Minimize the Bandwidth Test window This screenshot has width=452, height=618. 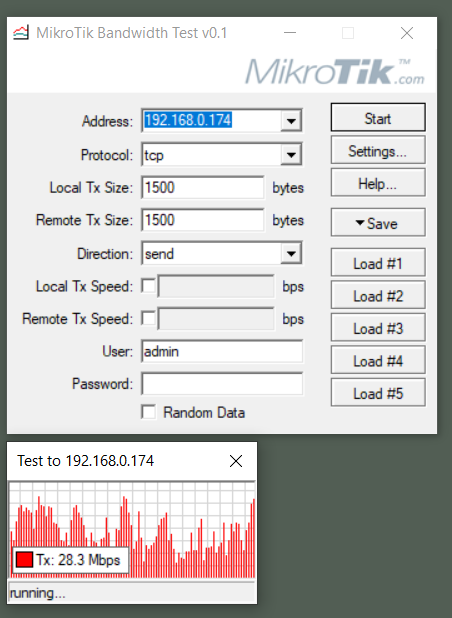[x=290, y=33]
